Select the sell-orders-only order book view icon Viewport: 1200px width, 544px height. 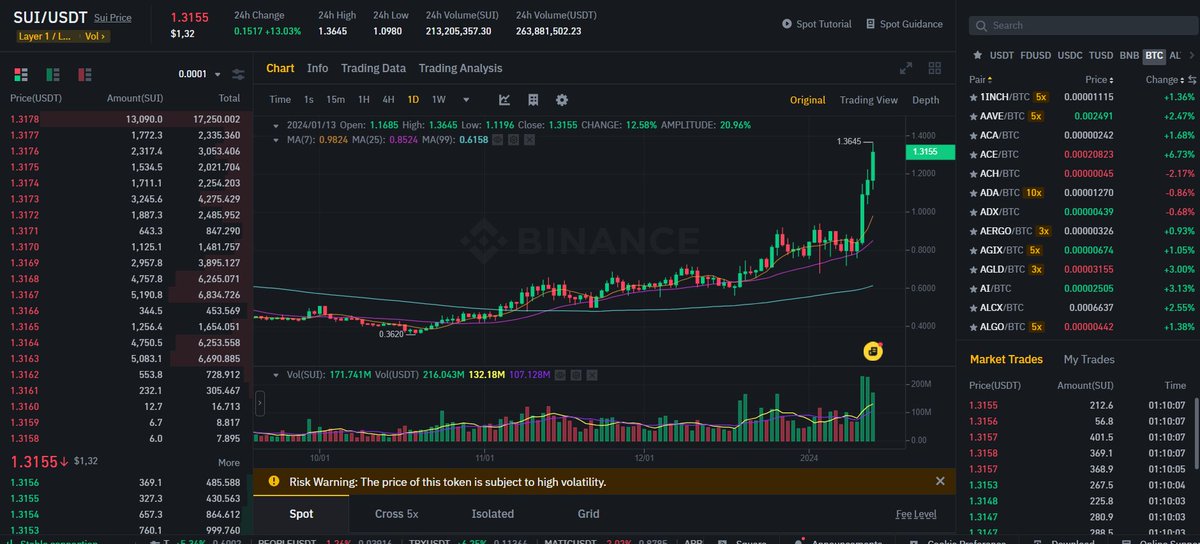(x=85, y=74)
